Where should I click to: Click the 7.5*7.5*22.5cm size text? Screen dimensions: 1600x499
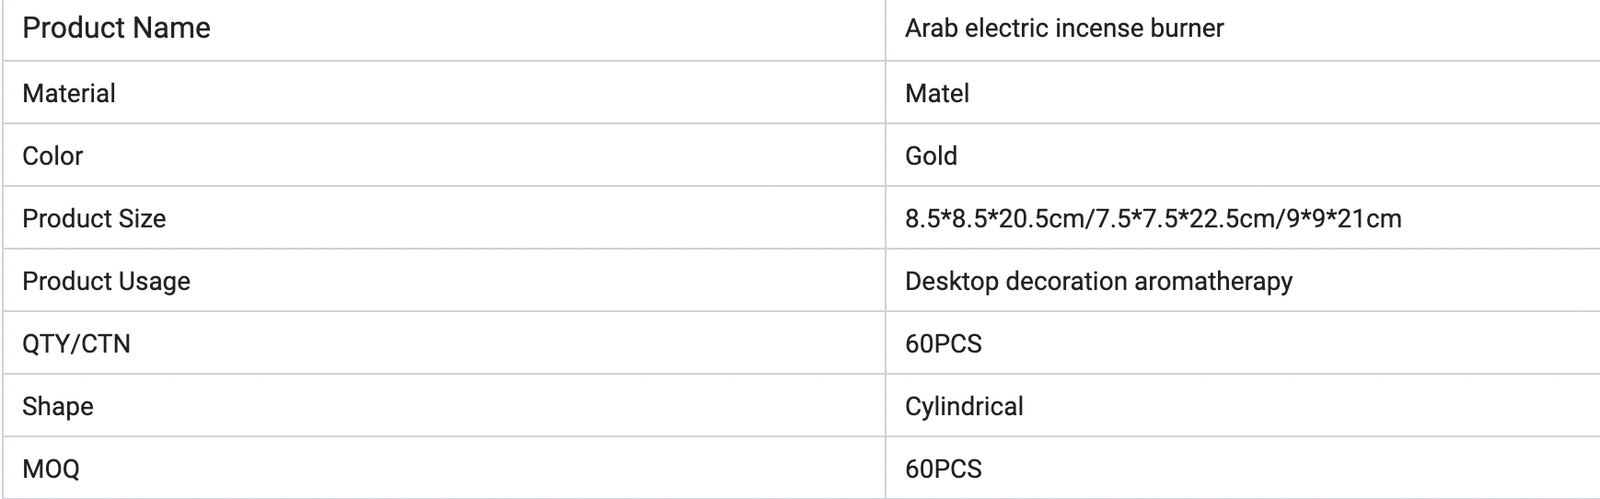click(x=1183, y=218)
